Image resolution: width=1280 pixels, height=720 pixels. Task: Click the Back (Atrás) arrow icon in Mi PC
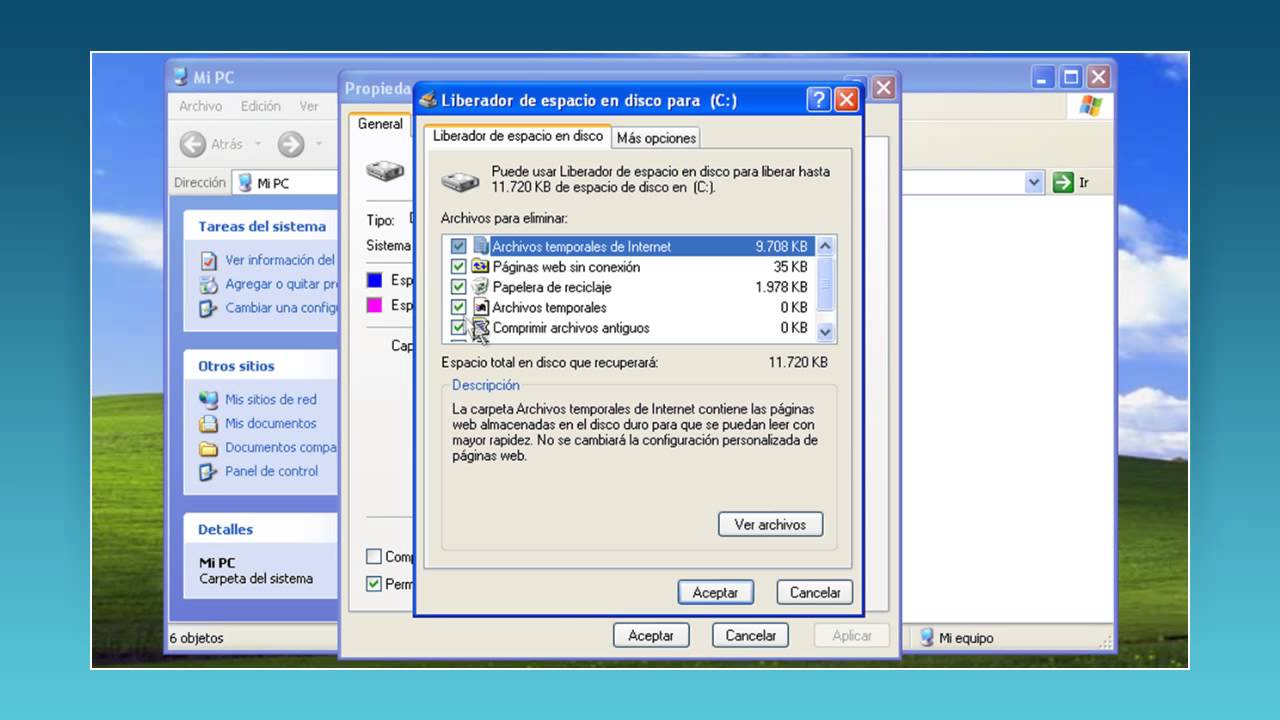(x=193, y=145)
